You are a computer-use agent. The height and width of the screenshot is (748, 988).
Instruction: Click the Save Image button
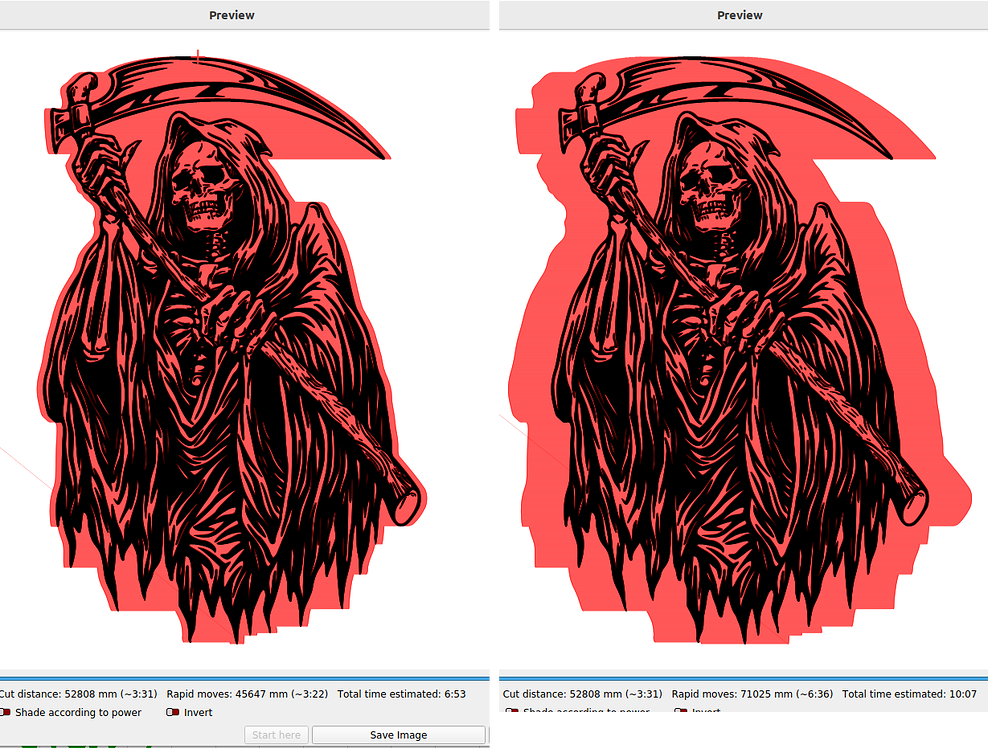(398, 735)
